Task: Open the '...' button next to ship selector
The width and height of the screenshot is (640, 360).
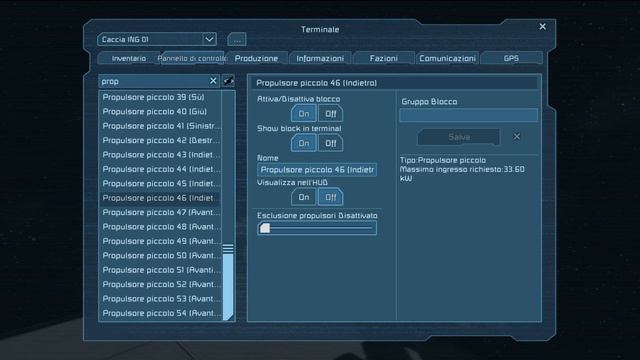Action: [x=237, y=40]
